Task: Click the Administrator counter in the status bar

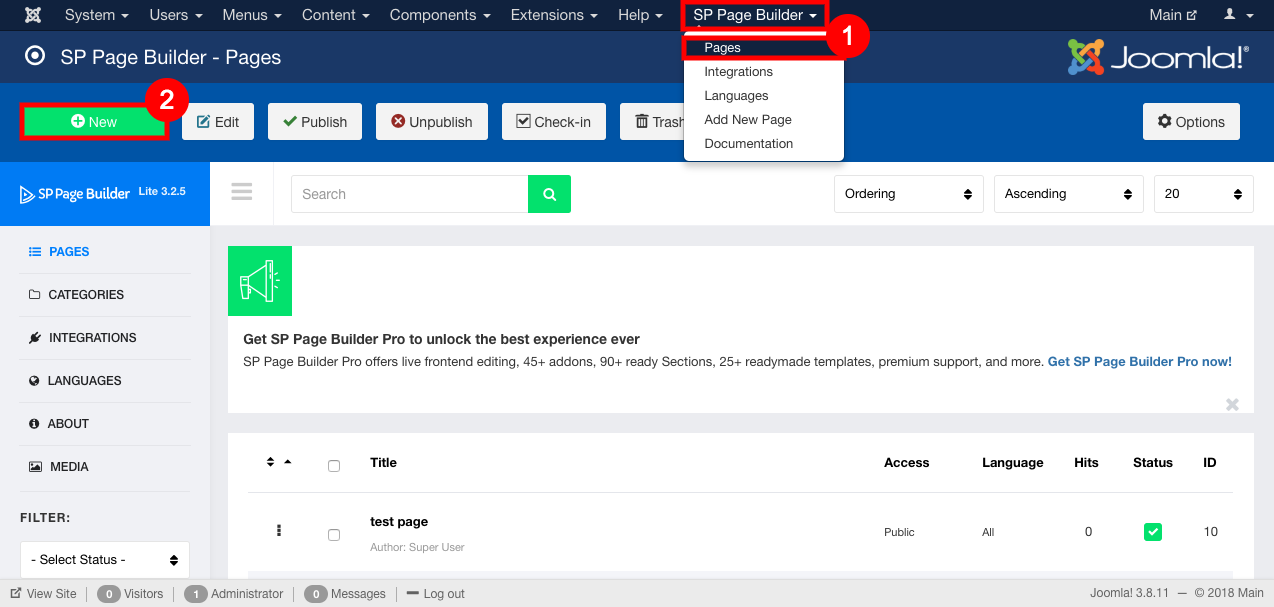Action: [234, 594]
